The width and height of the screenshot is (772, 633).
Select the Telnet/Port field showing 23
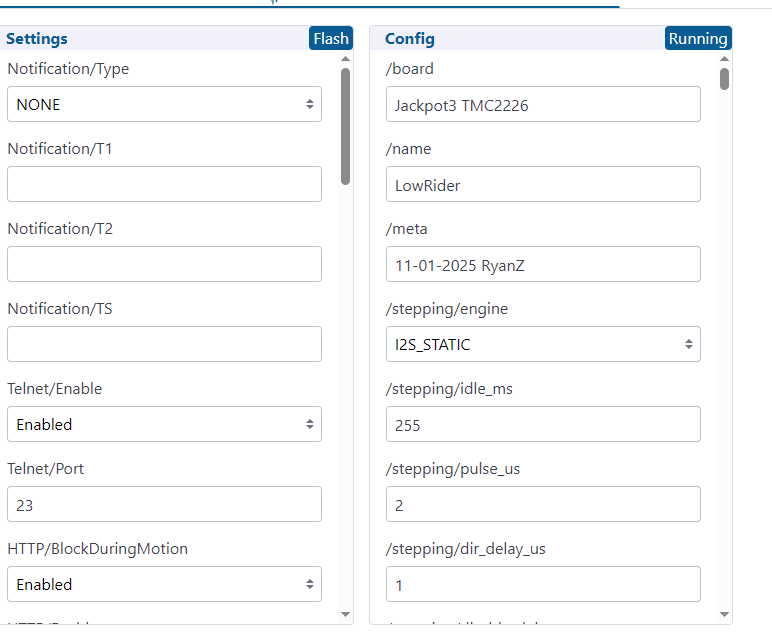[164, 505]
